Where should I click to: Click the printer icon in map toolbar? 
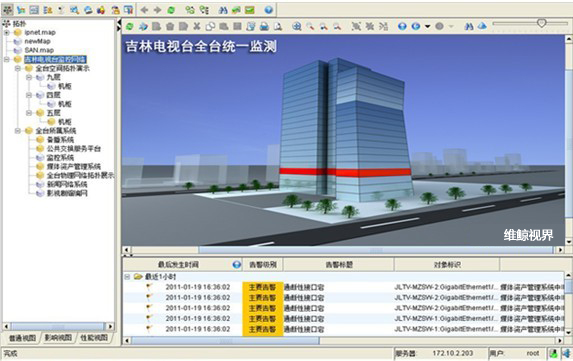[x=264, y=26]
